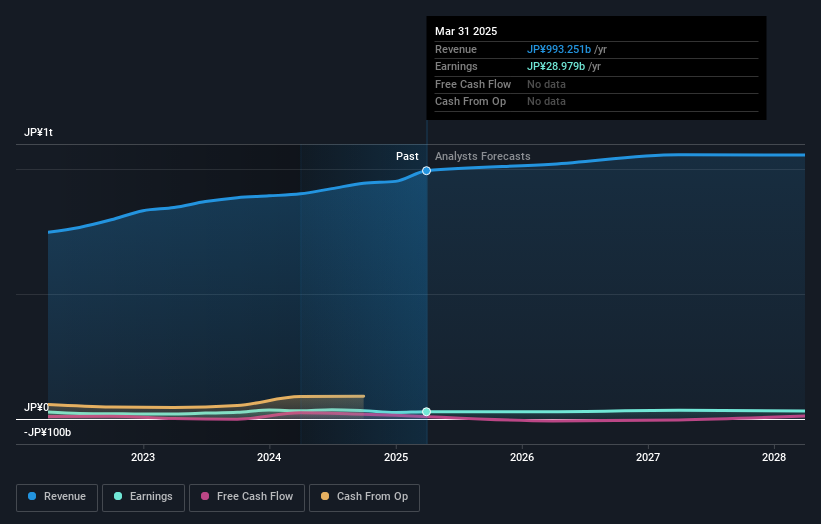Image resolution: width=821 pixels, height=524 pixels.
Task: Click the -JP¥100b y-axis label
Action: tap(48, 432)
